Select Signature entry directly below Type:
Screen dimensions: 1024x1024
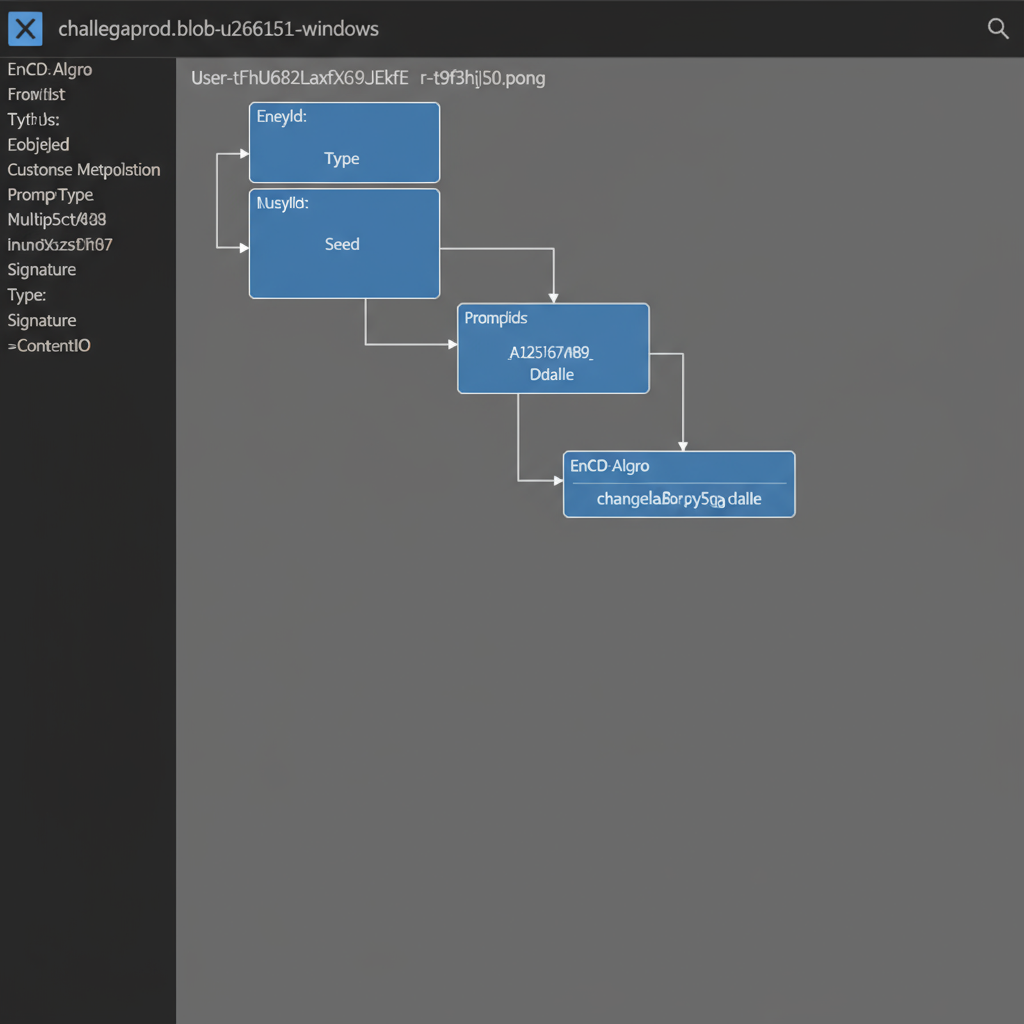tap(42, 321)
